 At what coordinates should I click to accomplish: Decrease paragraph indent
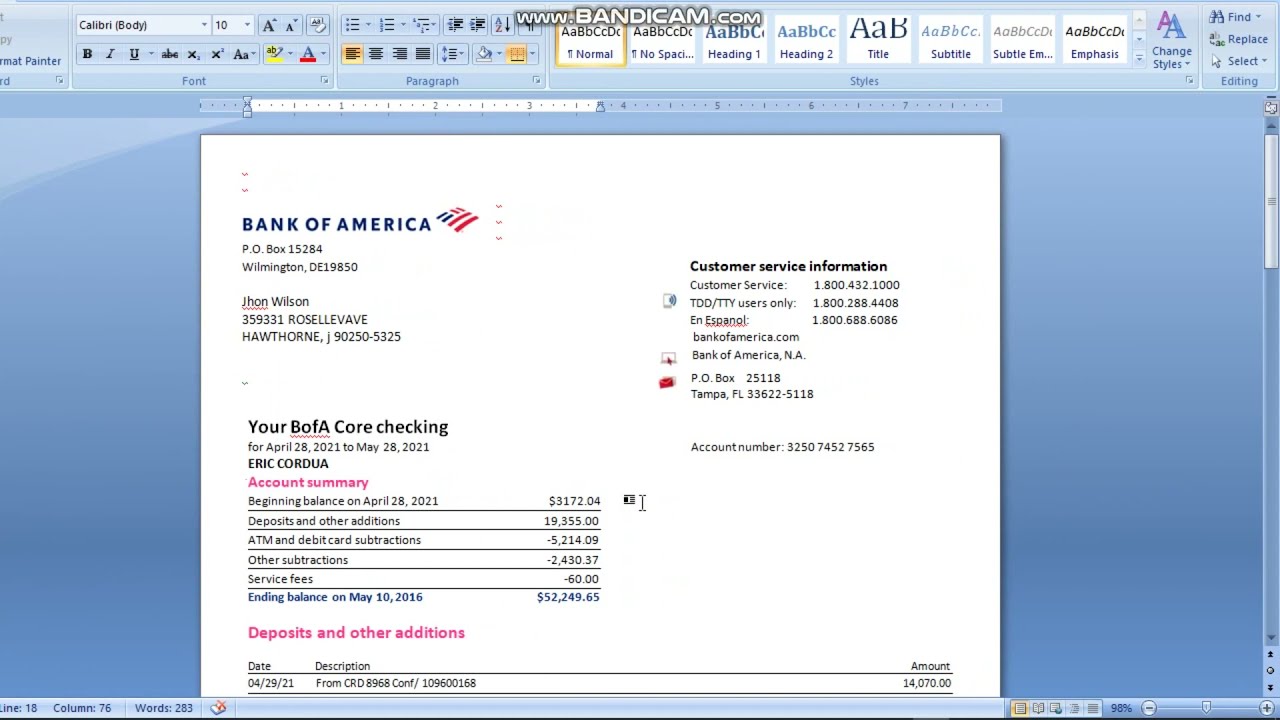click(455, 25)
